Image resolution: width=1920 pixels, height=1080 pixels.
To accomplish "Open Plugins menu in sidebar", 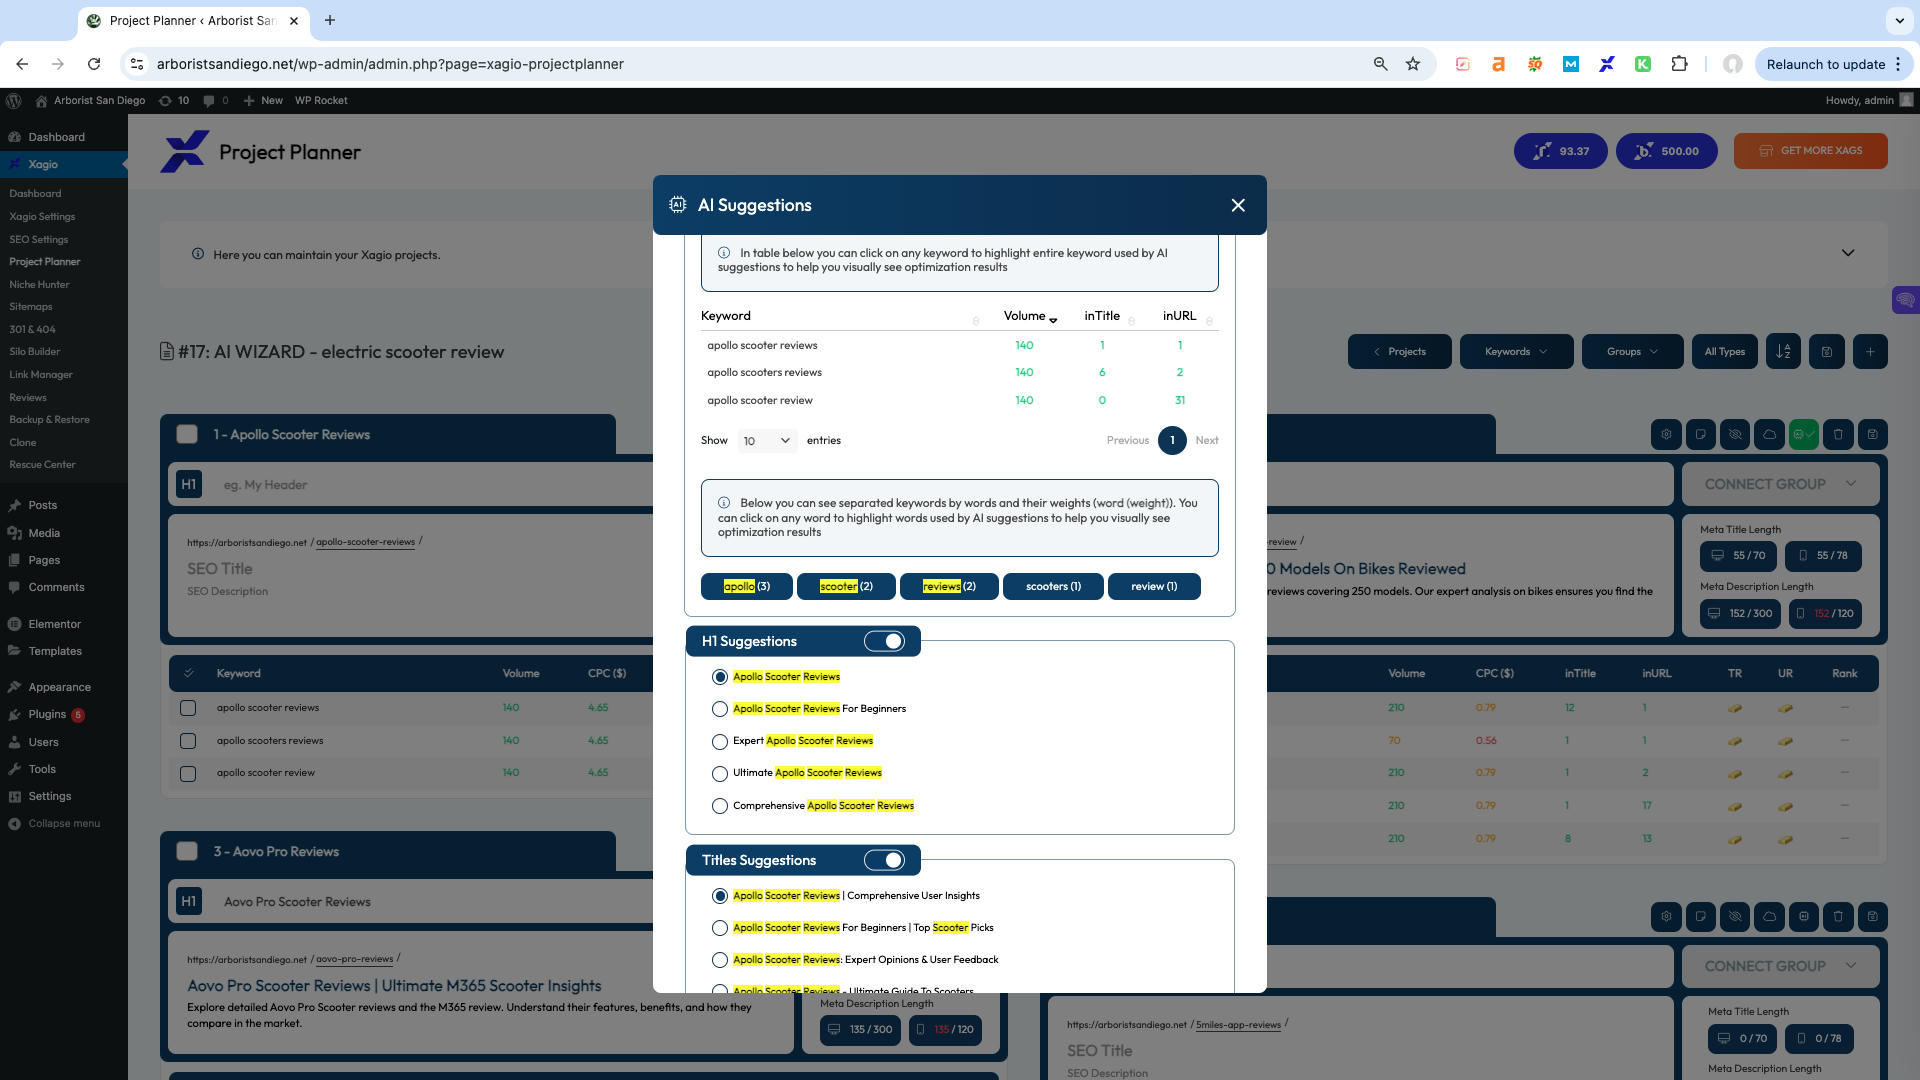I will (x=47, y=715).
